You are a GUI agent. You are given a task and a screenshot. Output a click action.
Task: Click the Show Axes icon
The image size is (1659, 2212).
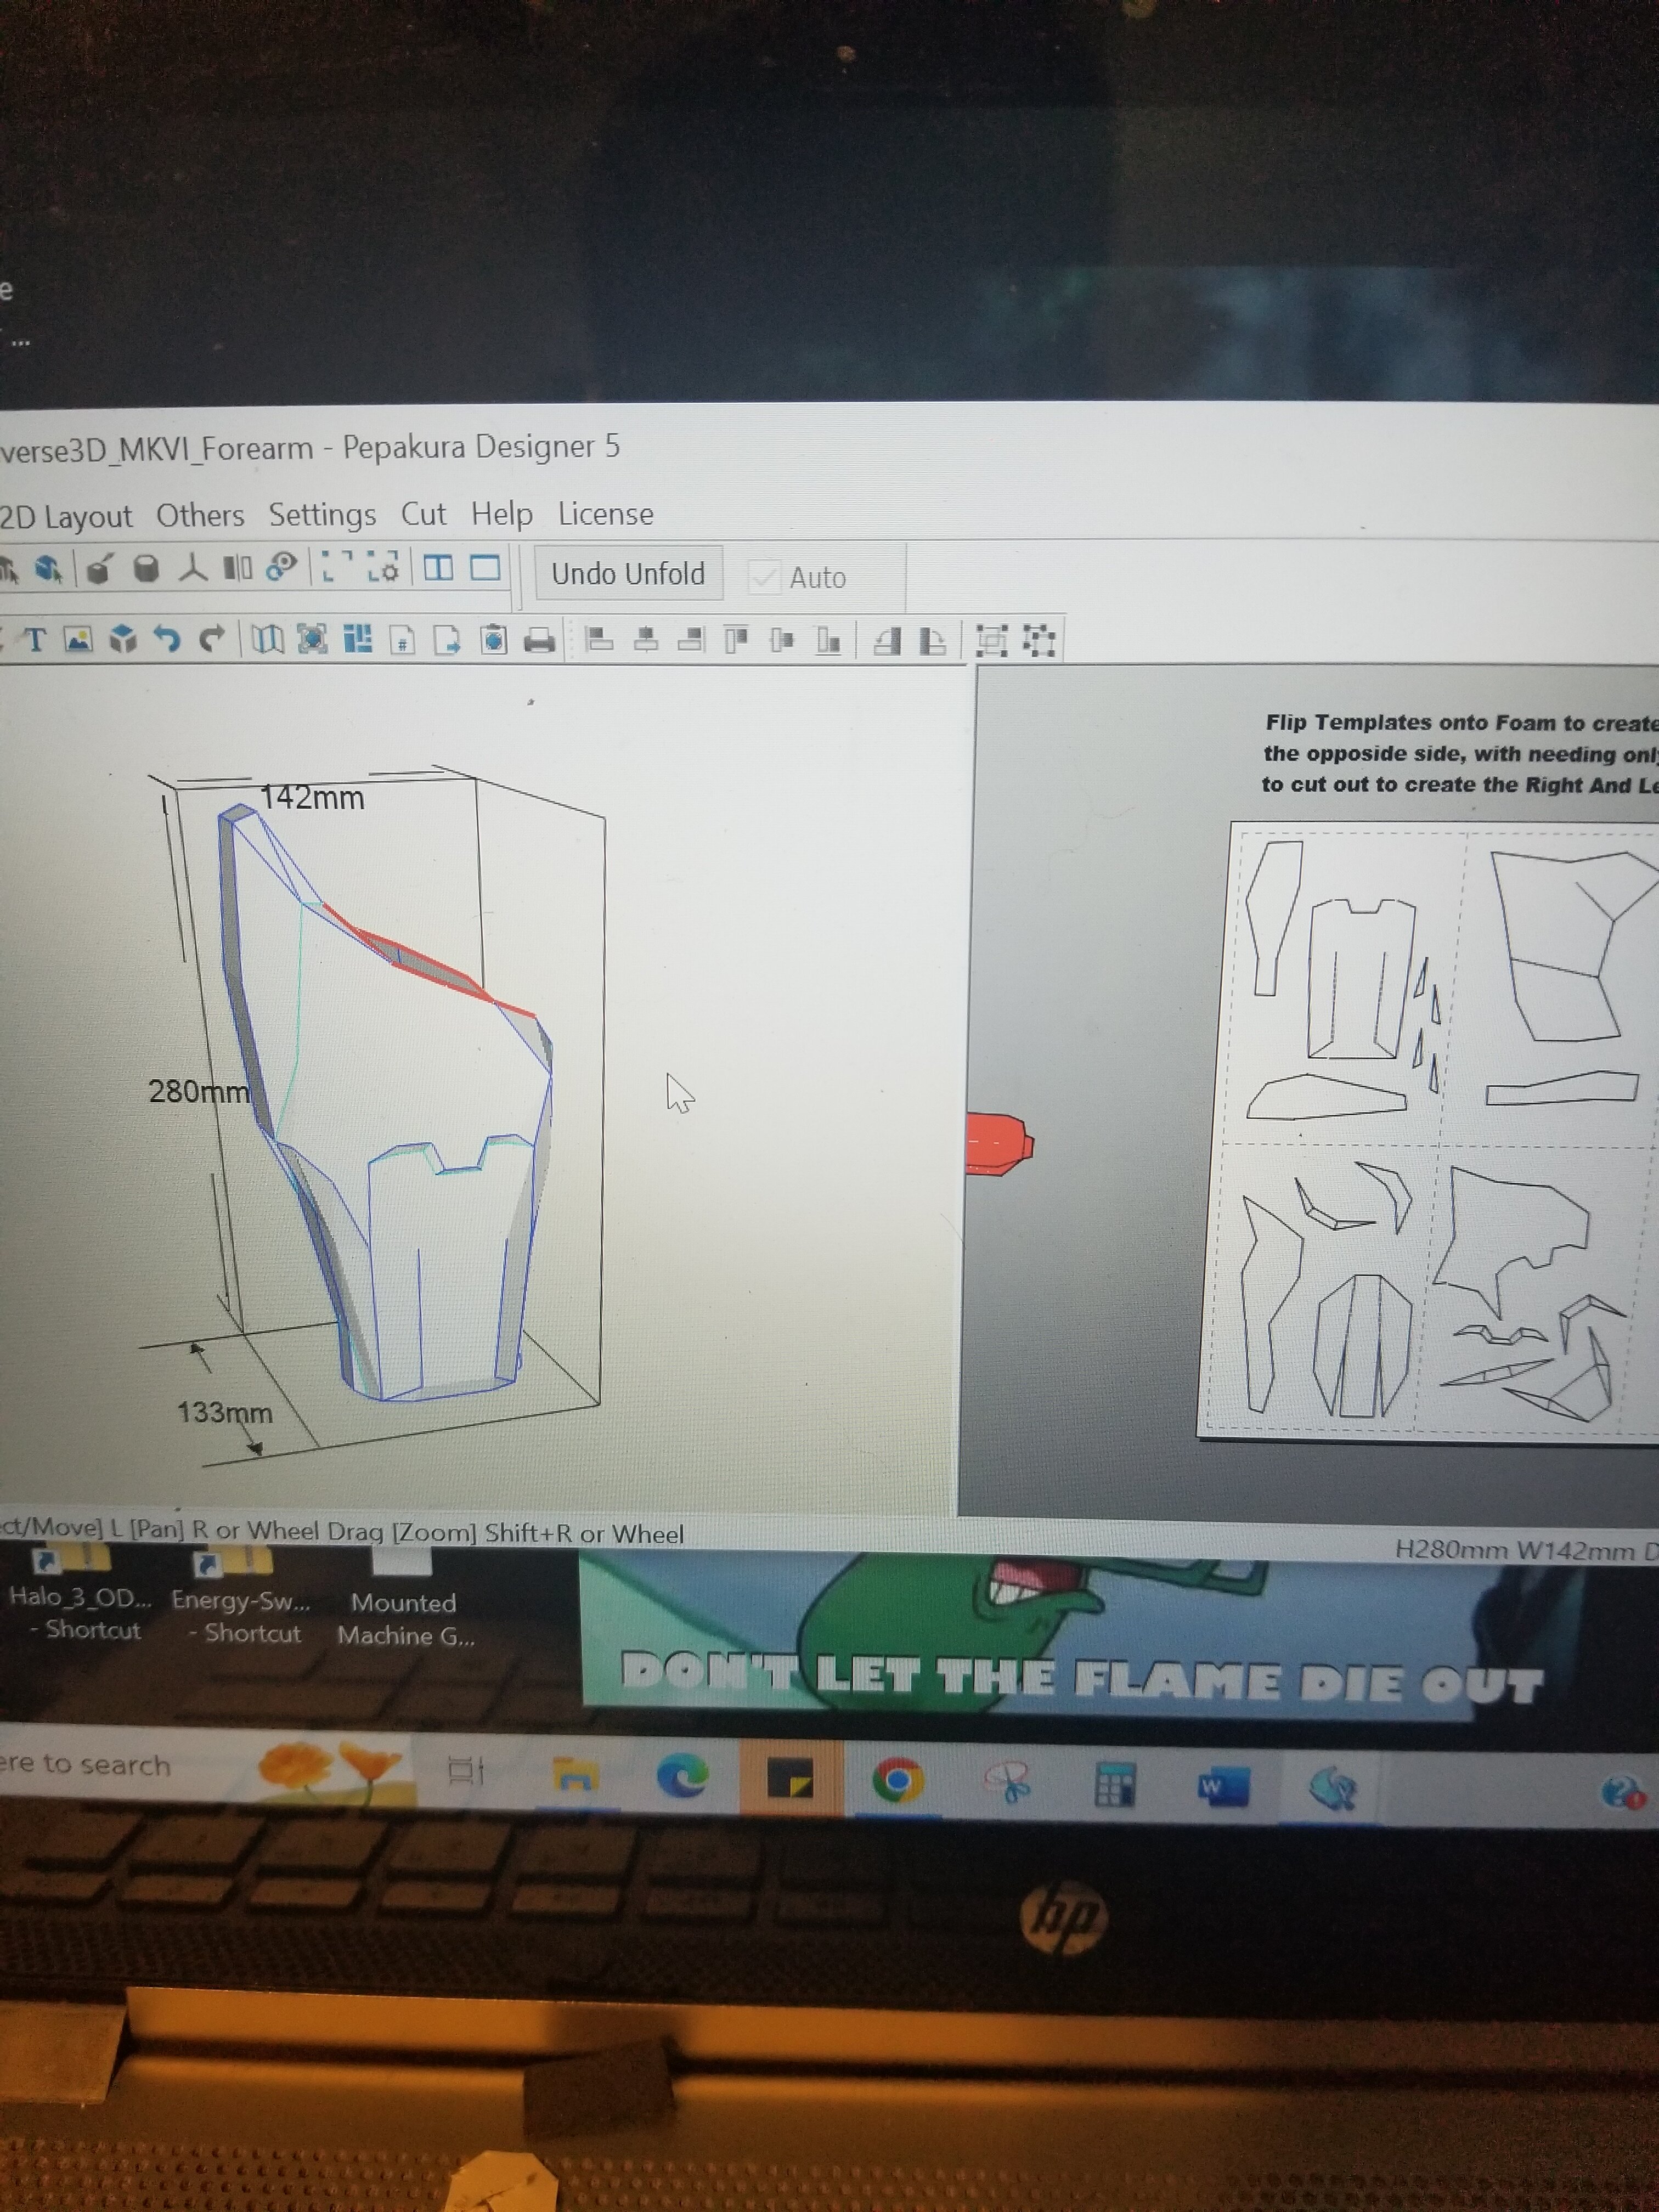pos(193,569)
